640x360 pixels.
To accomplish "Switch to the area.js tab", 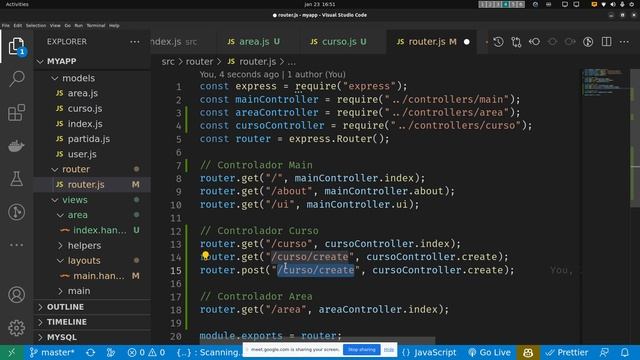I will 253,42.
